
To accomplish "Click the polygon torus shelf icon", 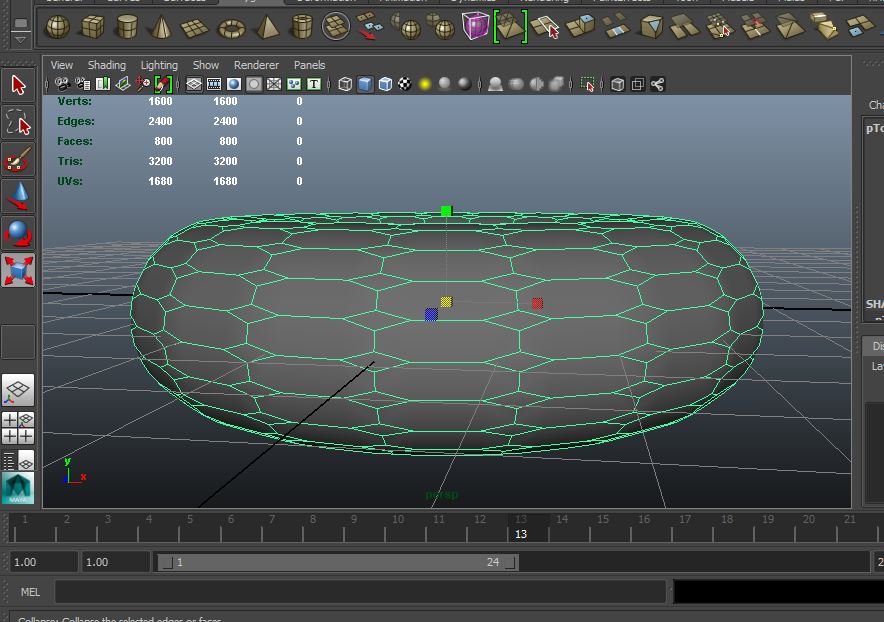I will click(x=231, y=27).
